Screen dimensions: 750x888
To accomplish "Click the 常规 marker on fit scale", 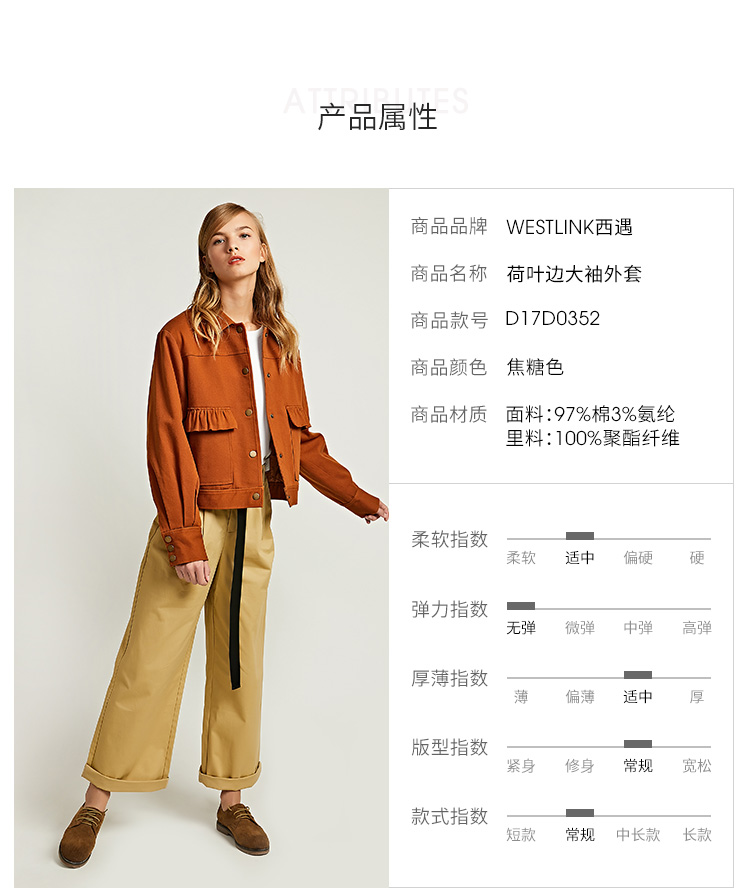I will coord(638,744).
